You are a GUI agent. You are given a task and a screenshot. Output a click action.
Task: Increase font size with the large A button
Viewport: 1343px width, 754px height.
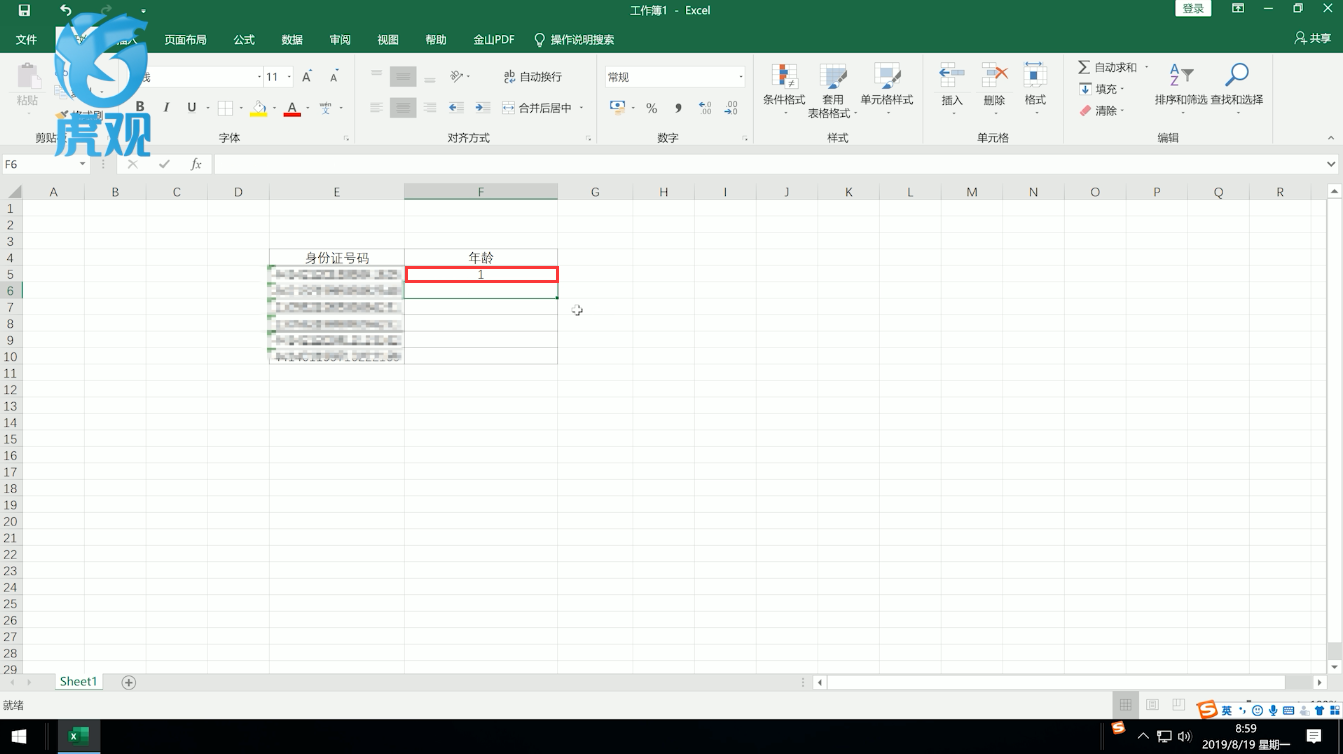pos(307,77)
